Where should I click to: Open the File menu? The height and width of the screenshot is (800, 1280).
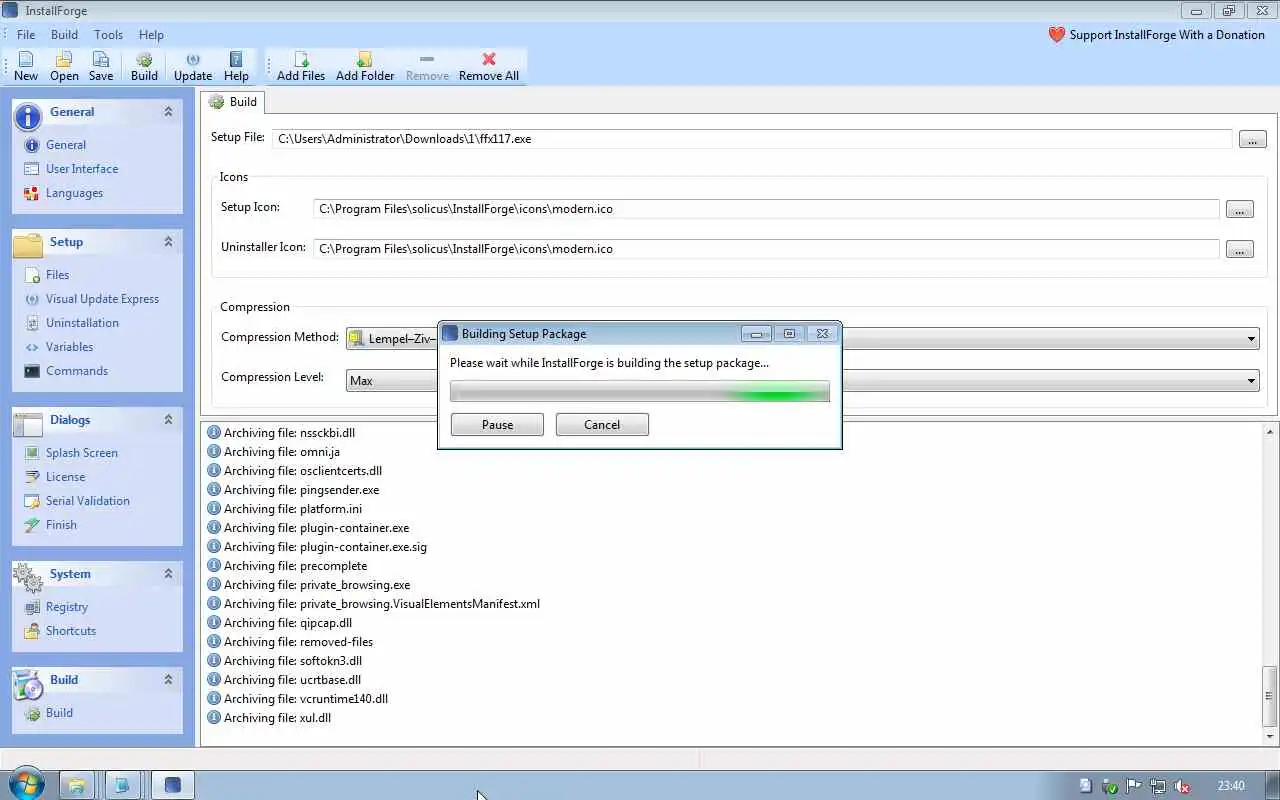26,35
